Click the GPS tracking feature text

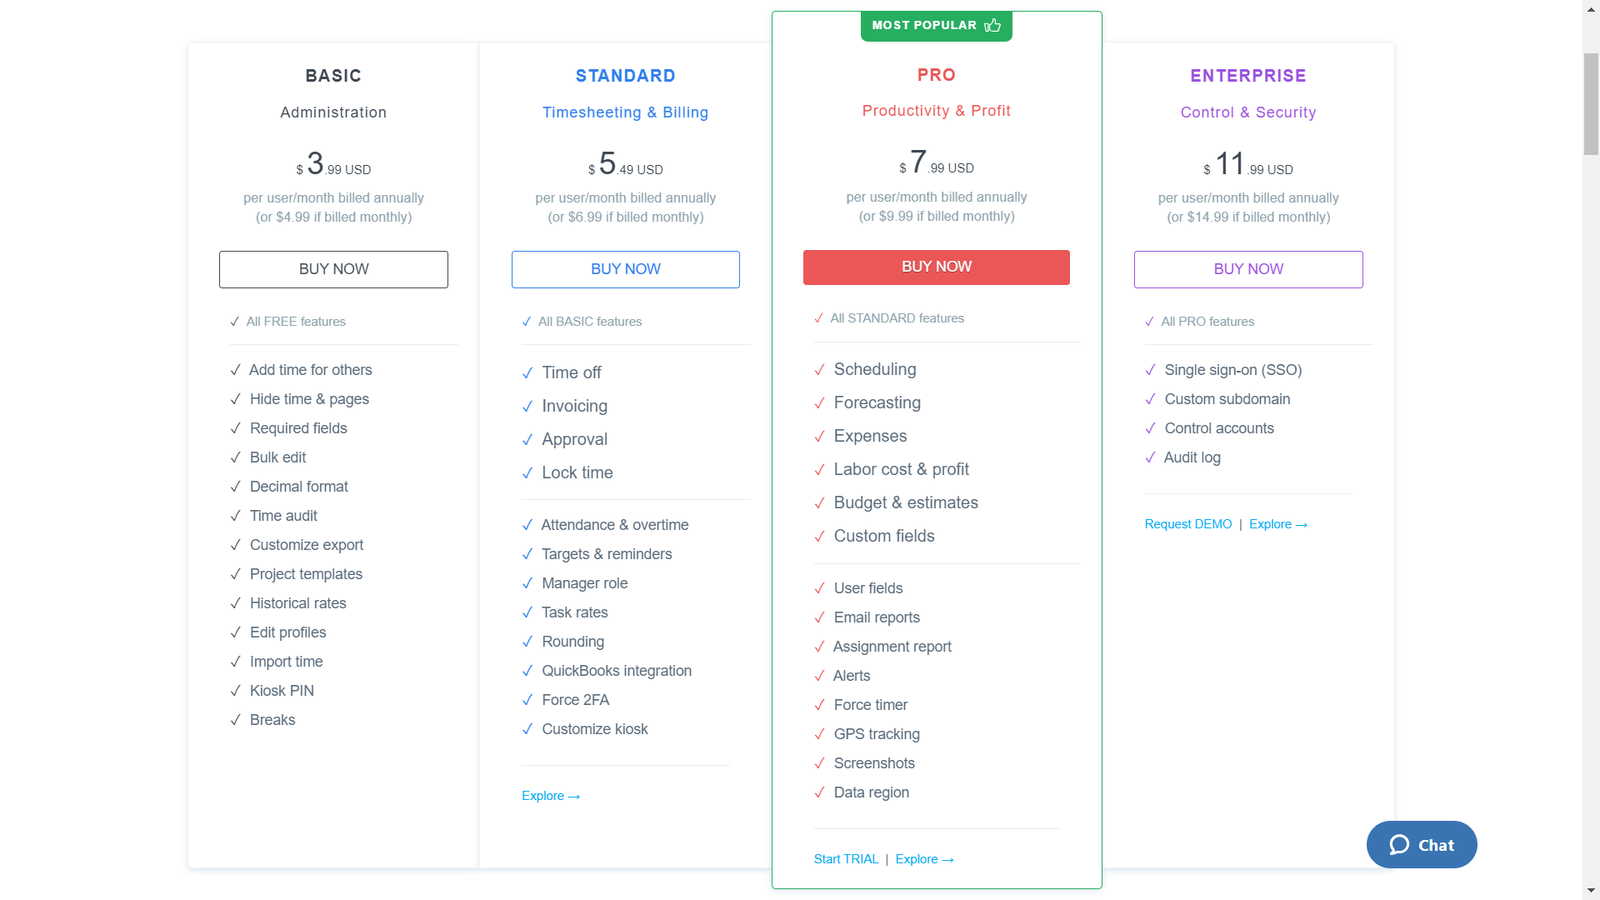(877, 734)
